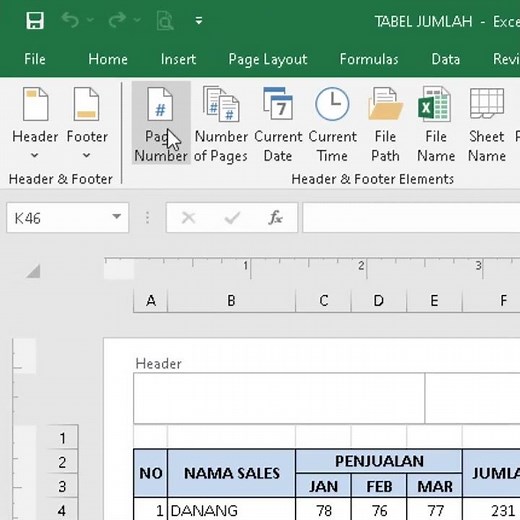The width and height of the screenshot is (520, 520).
Task: Insert File Name element
Action: [436, 123]
